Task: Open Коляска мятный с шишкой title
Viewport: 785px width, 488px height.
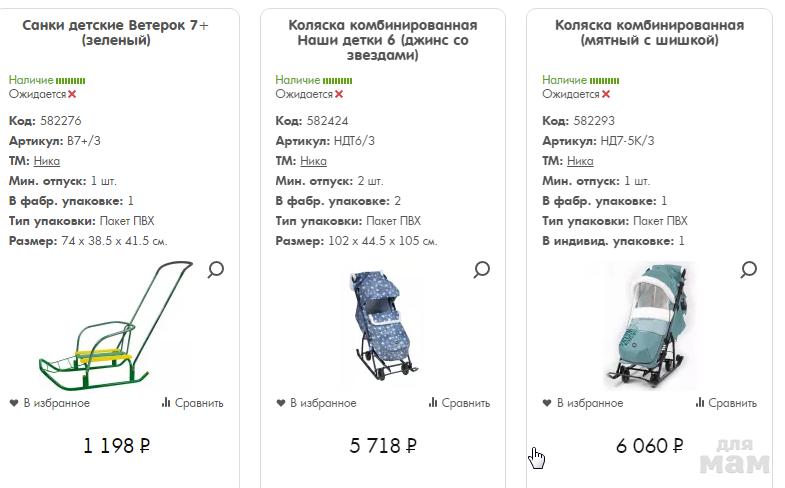Action: click(x=649, y=33)
